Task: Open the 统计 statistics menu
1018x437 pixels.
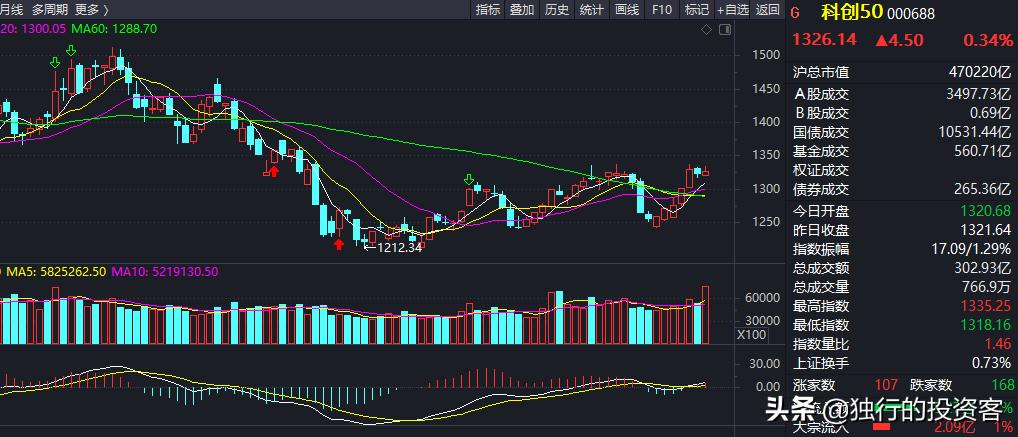Action: point(591,9)
